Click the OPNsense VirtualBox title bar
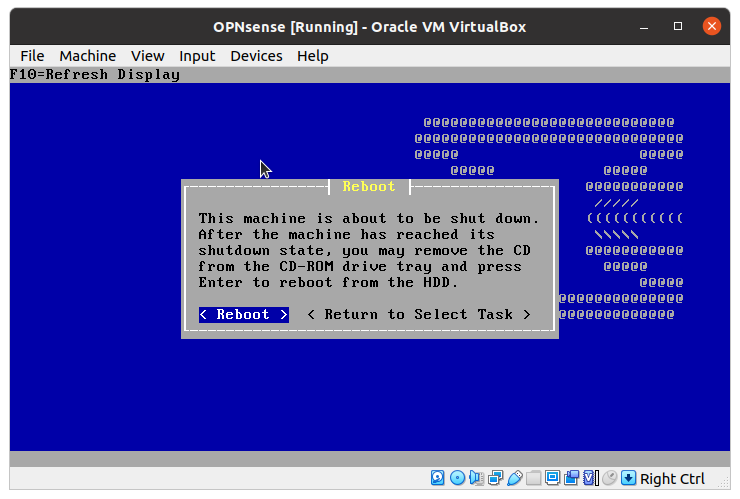 369,27
